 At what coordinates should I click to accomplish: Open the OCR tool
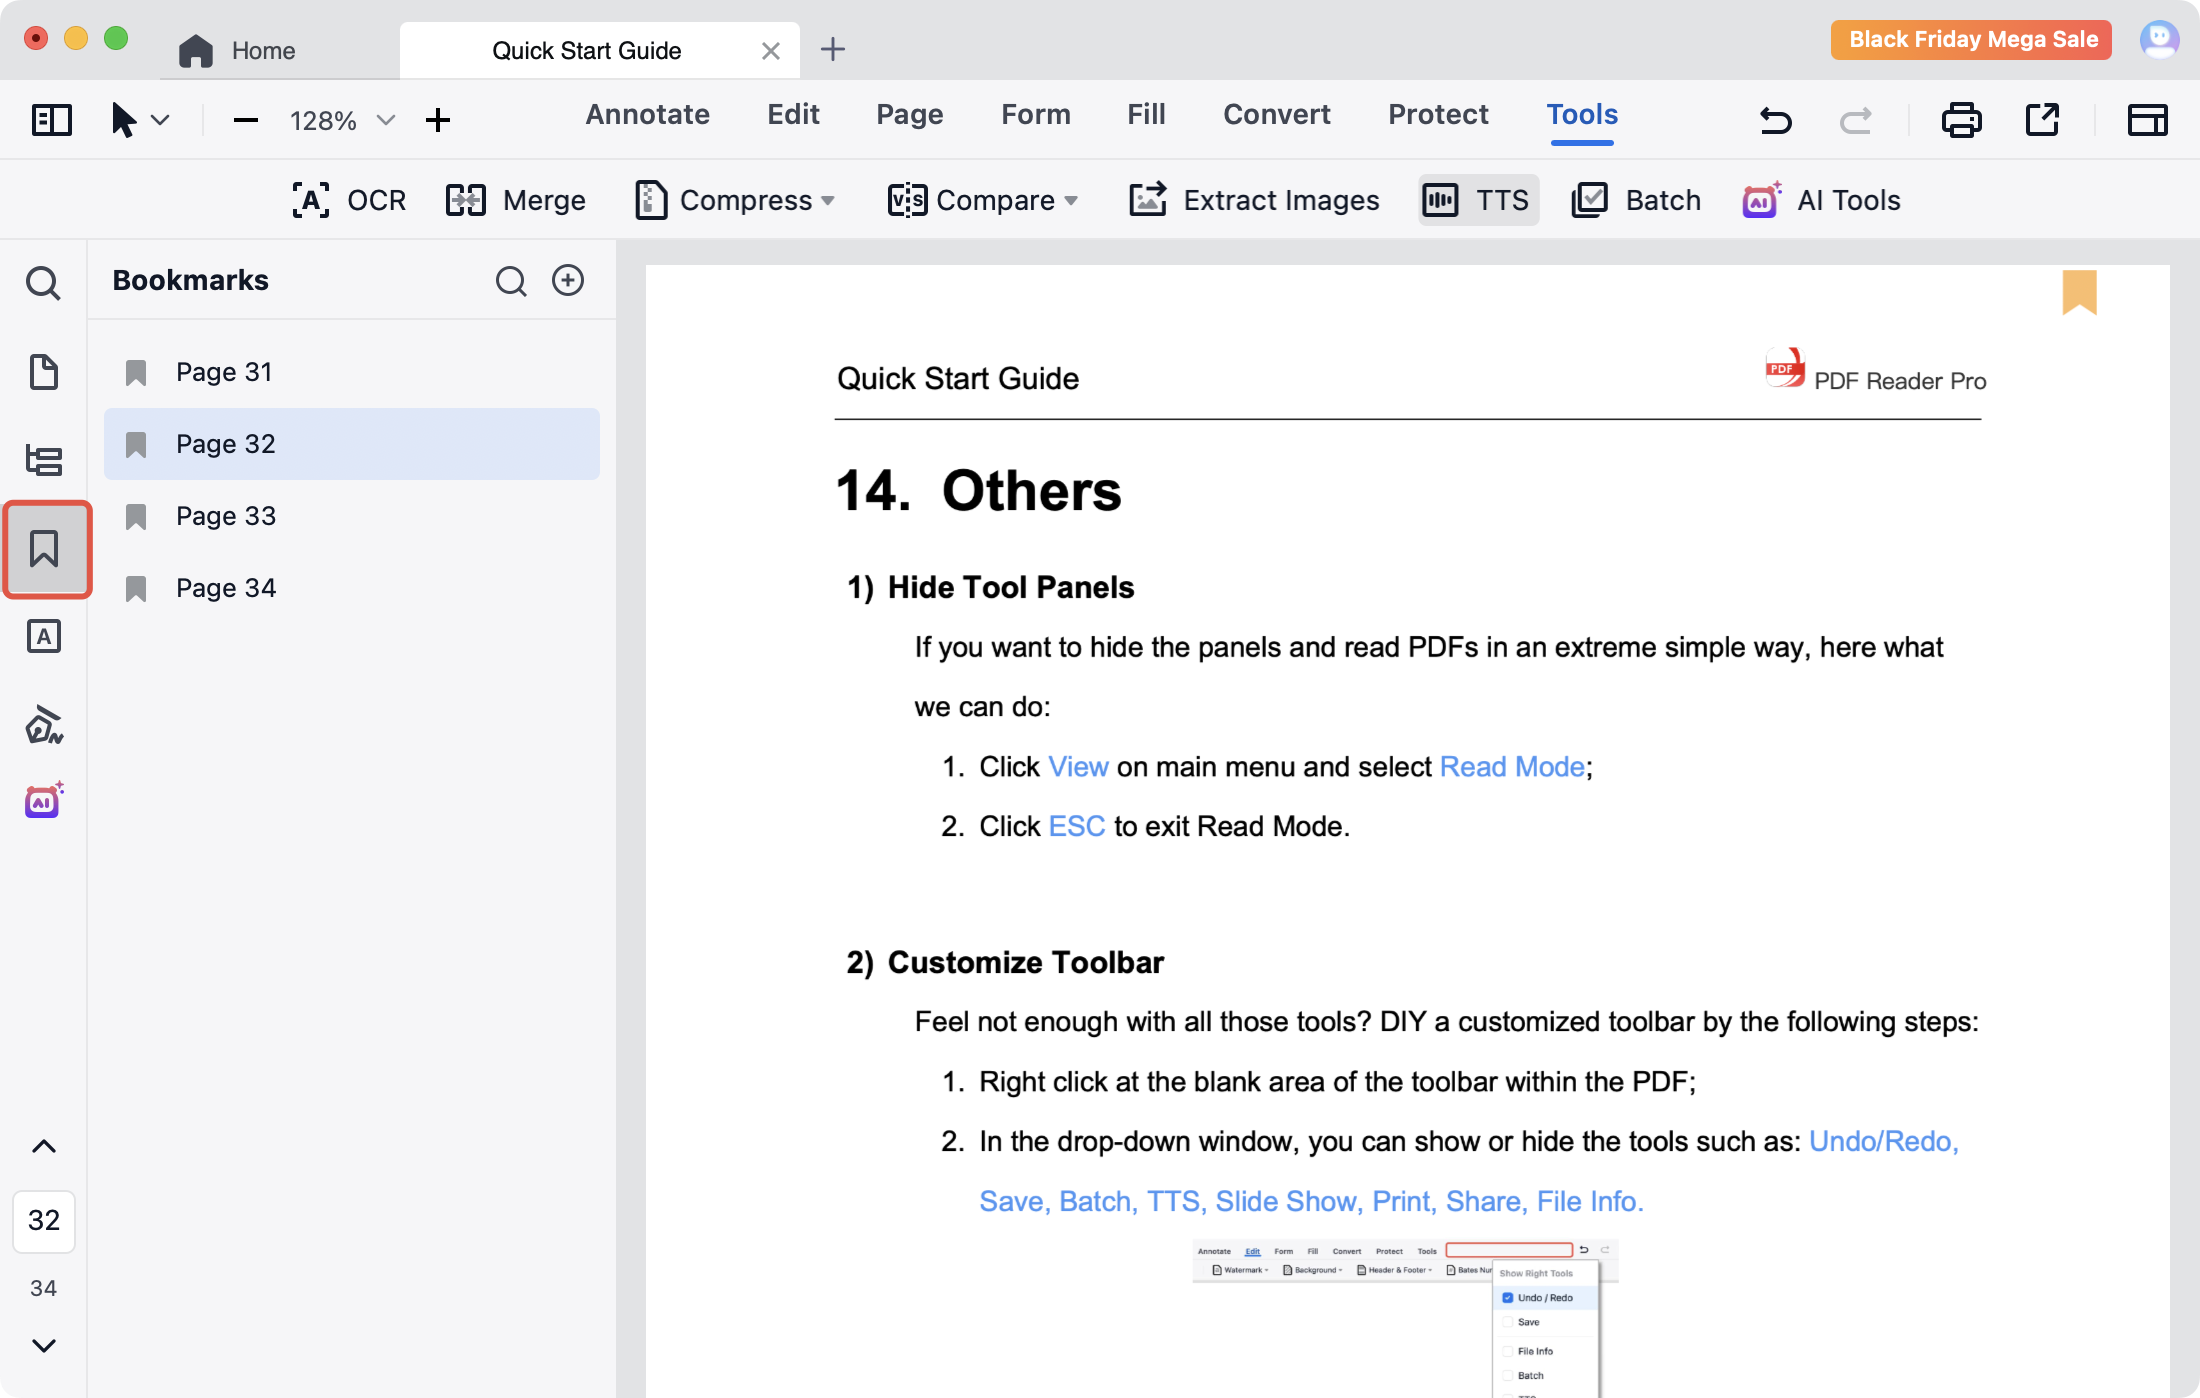tap(349, 200)
